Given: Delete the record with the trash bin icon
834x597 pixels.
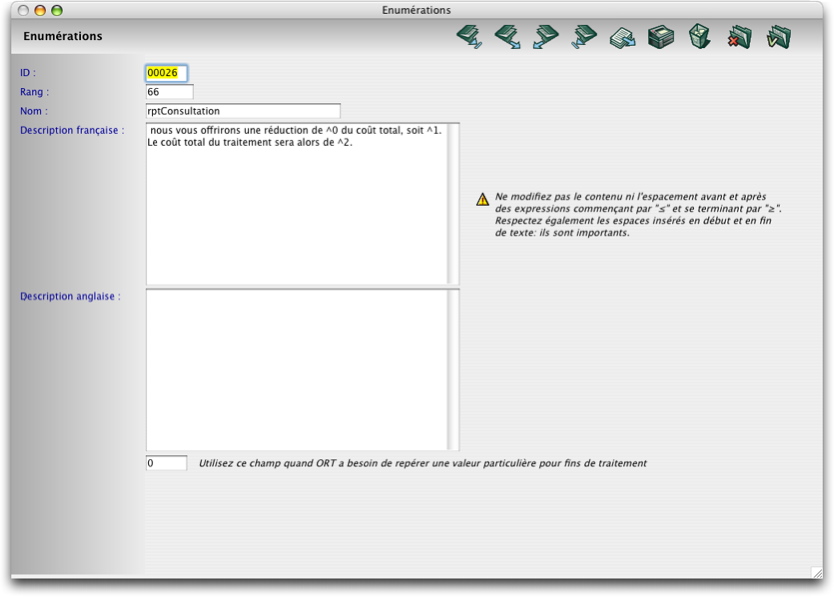Looking at the screenshot, I should point(699,37).
